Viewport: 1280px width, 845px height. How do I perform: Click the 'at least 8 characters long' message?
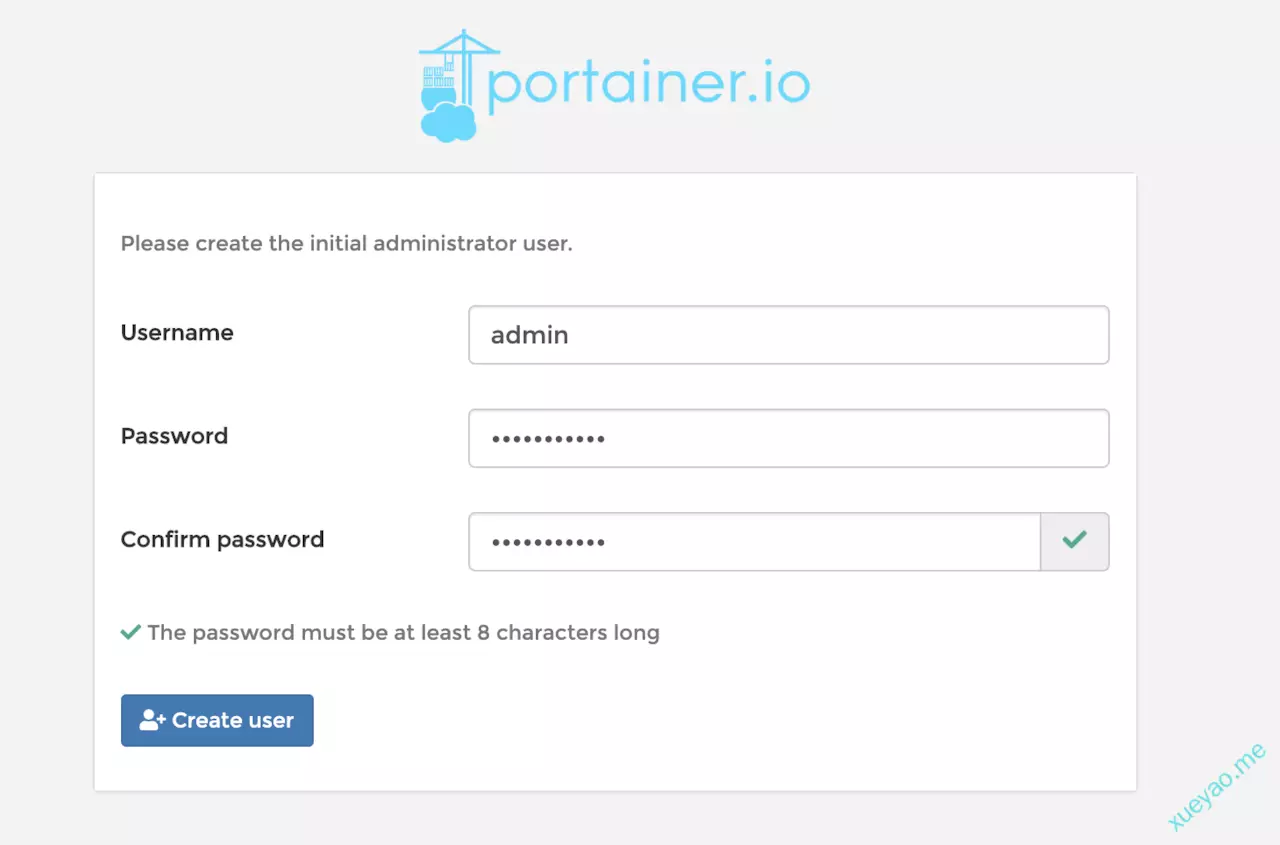(403, 632)
